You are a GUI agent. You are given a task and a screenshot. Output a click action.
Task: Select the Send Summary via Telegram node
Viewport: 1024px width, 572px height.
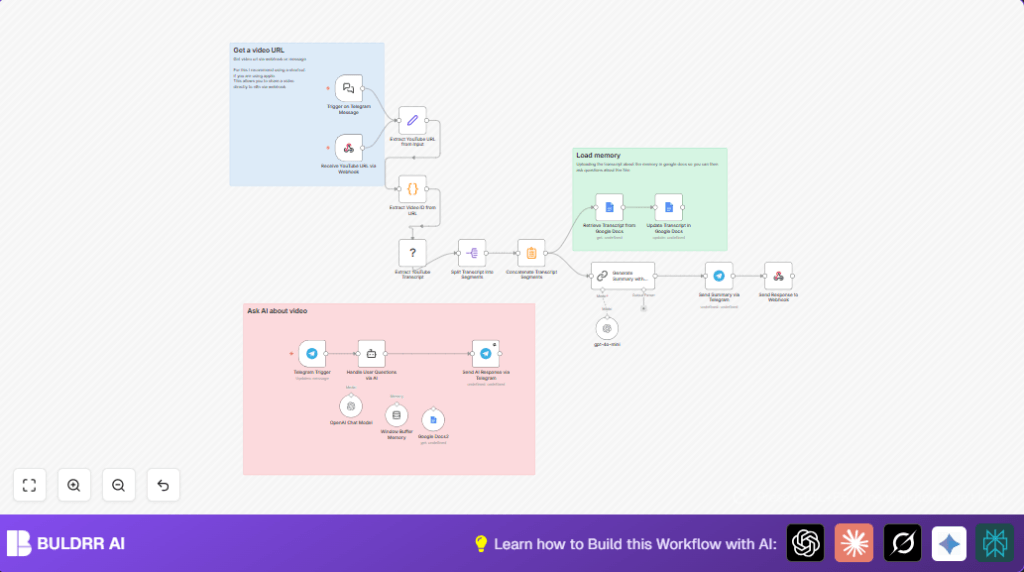coord(718,276)
